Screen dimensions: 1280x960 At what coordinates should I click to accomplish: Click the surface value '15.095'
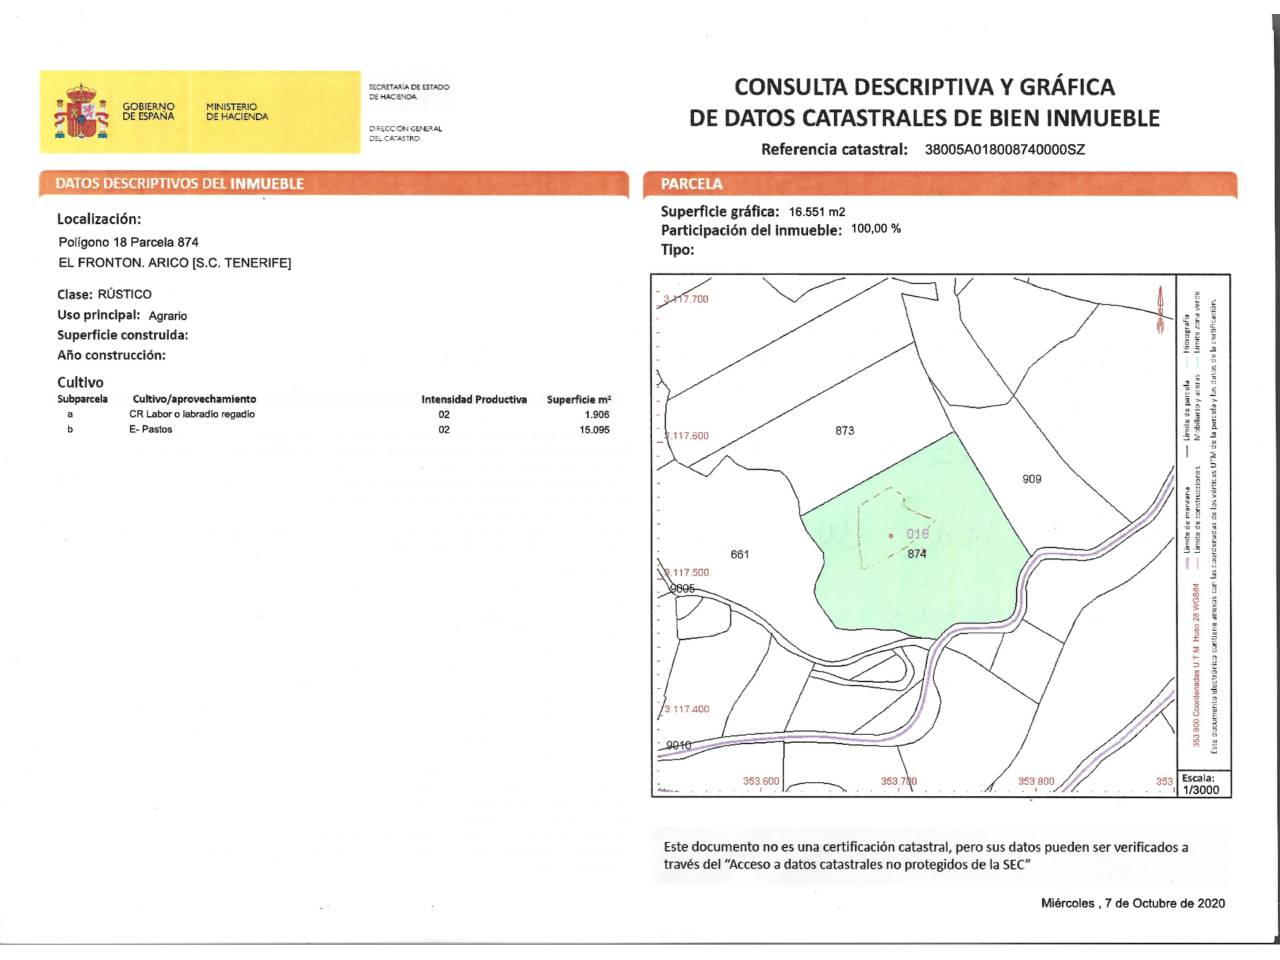(x=594, y=429)
